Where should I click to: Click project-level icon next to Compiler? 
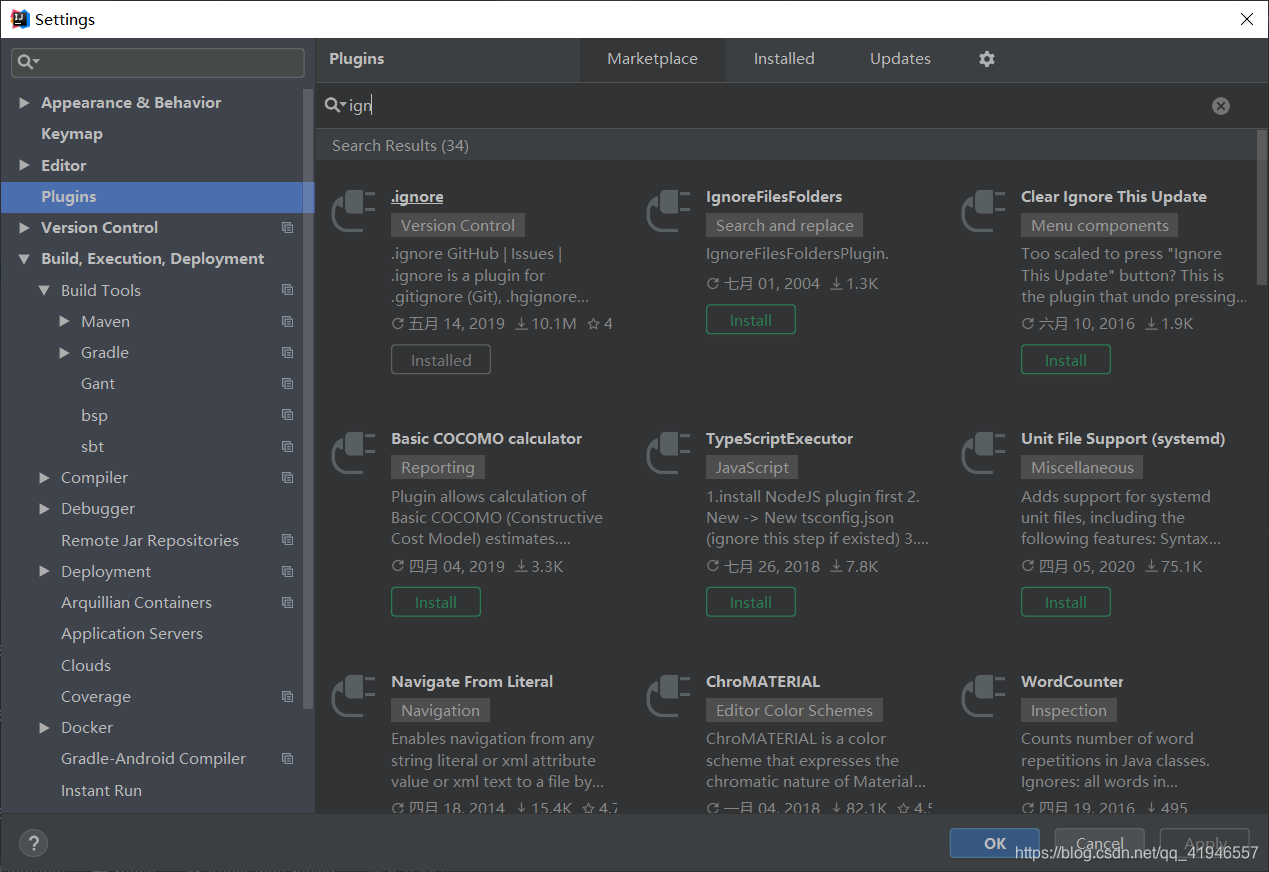(x=288, y=478)
